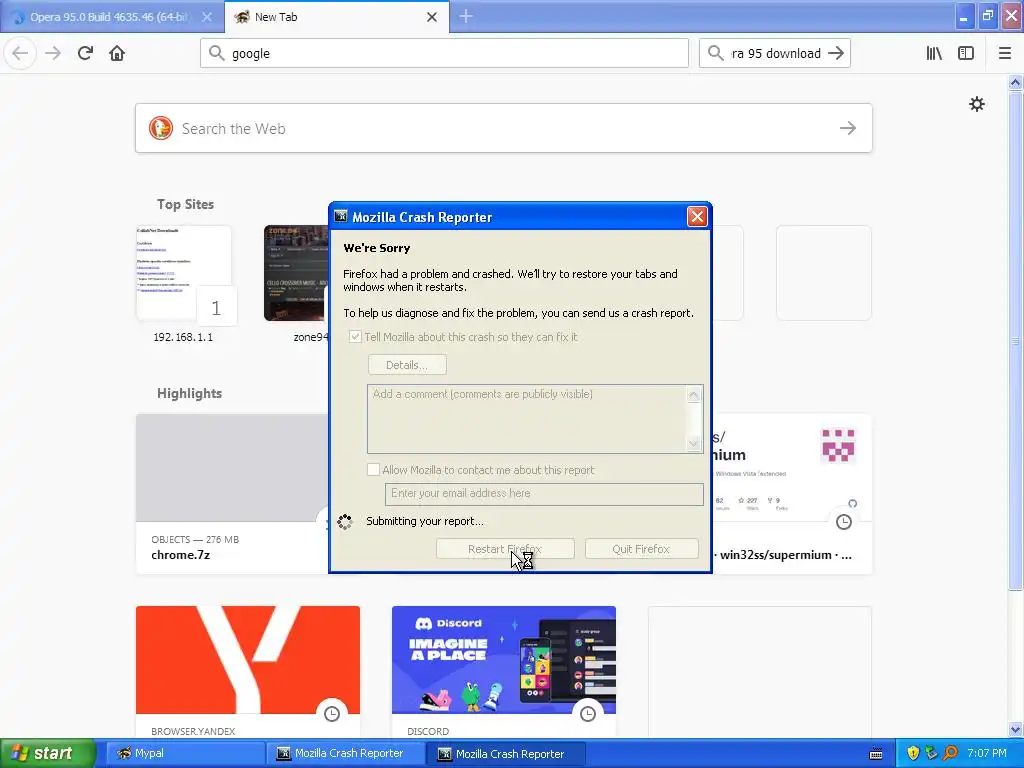Viewport: 1024px width, 768px height.
Task: Click page scrollbar down arrow
Action: (x=1015, y=729)
